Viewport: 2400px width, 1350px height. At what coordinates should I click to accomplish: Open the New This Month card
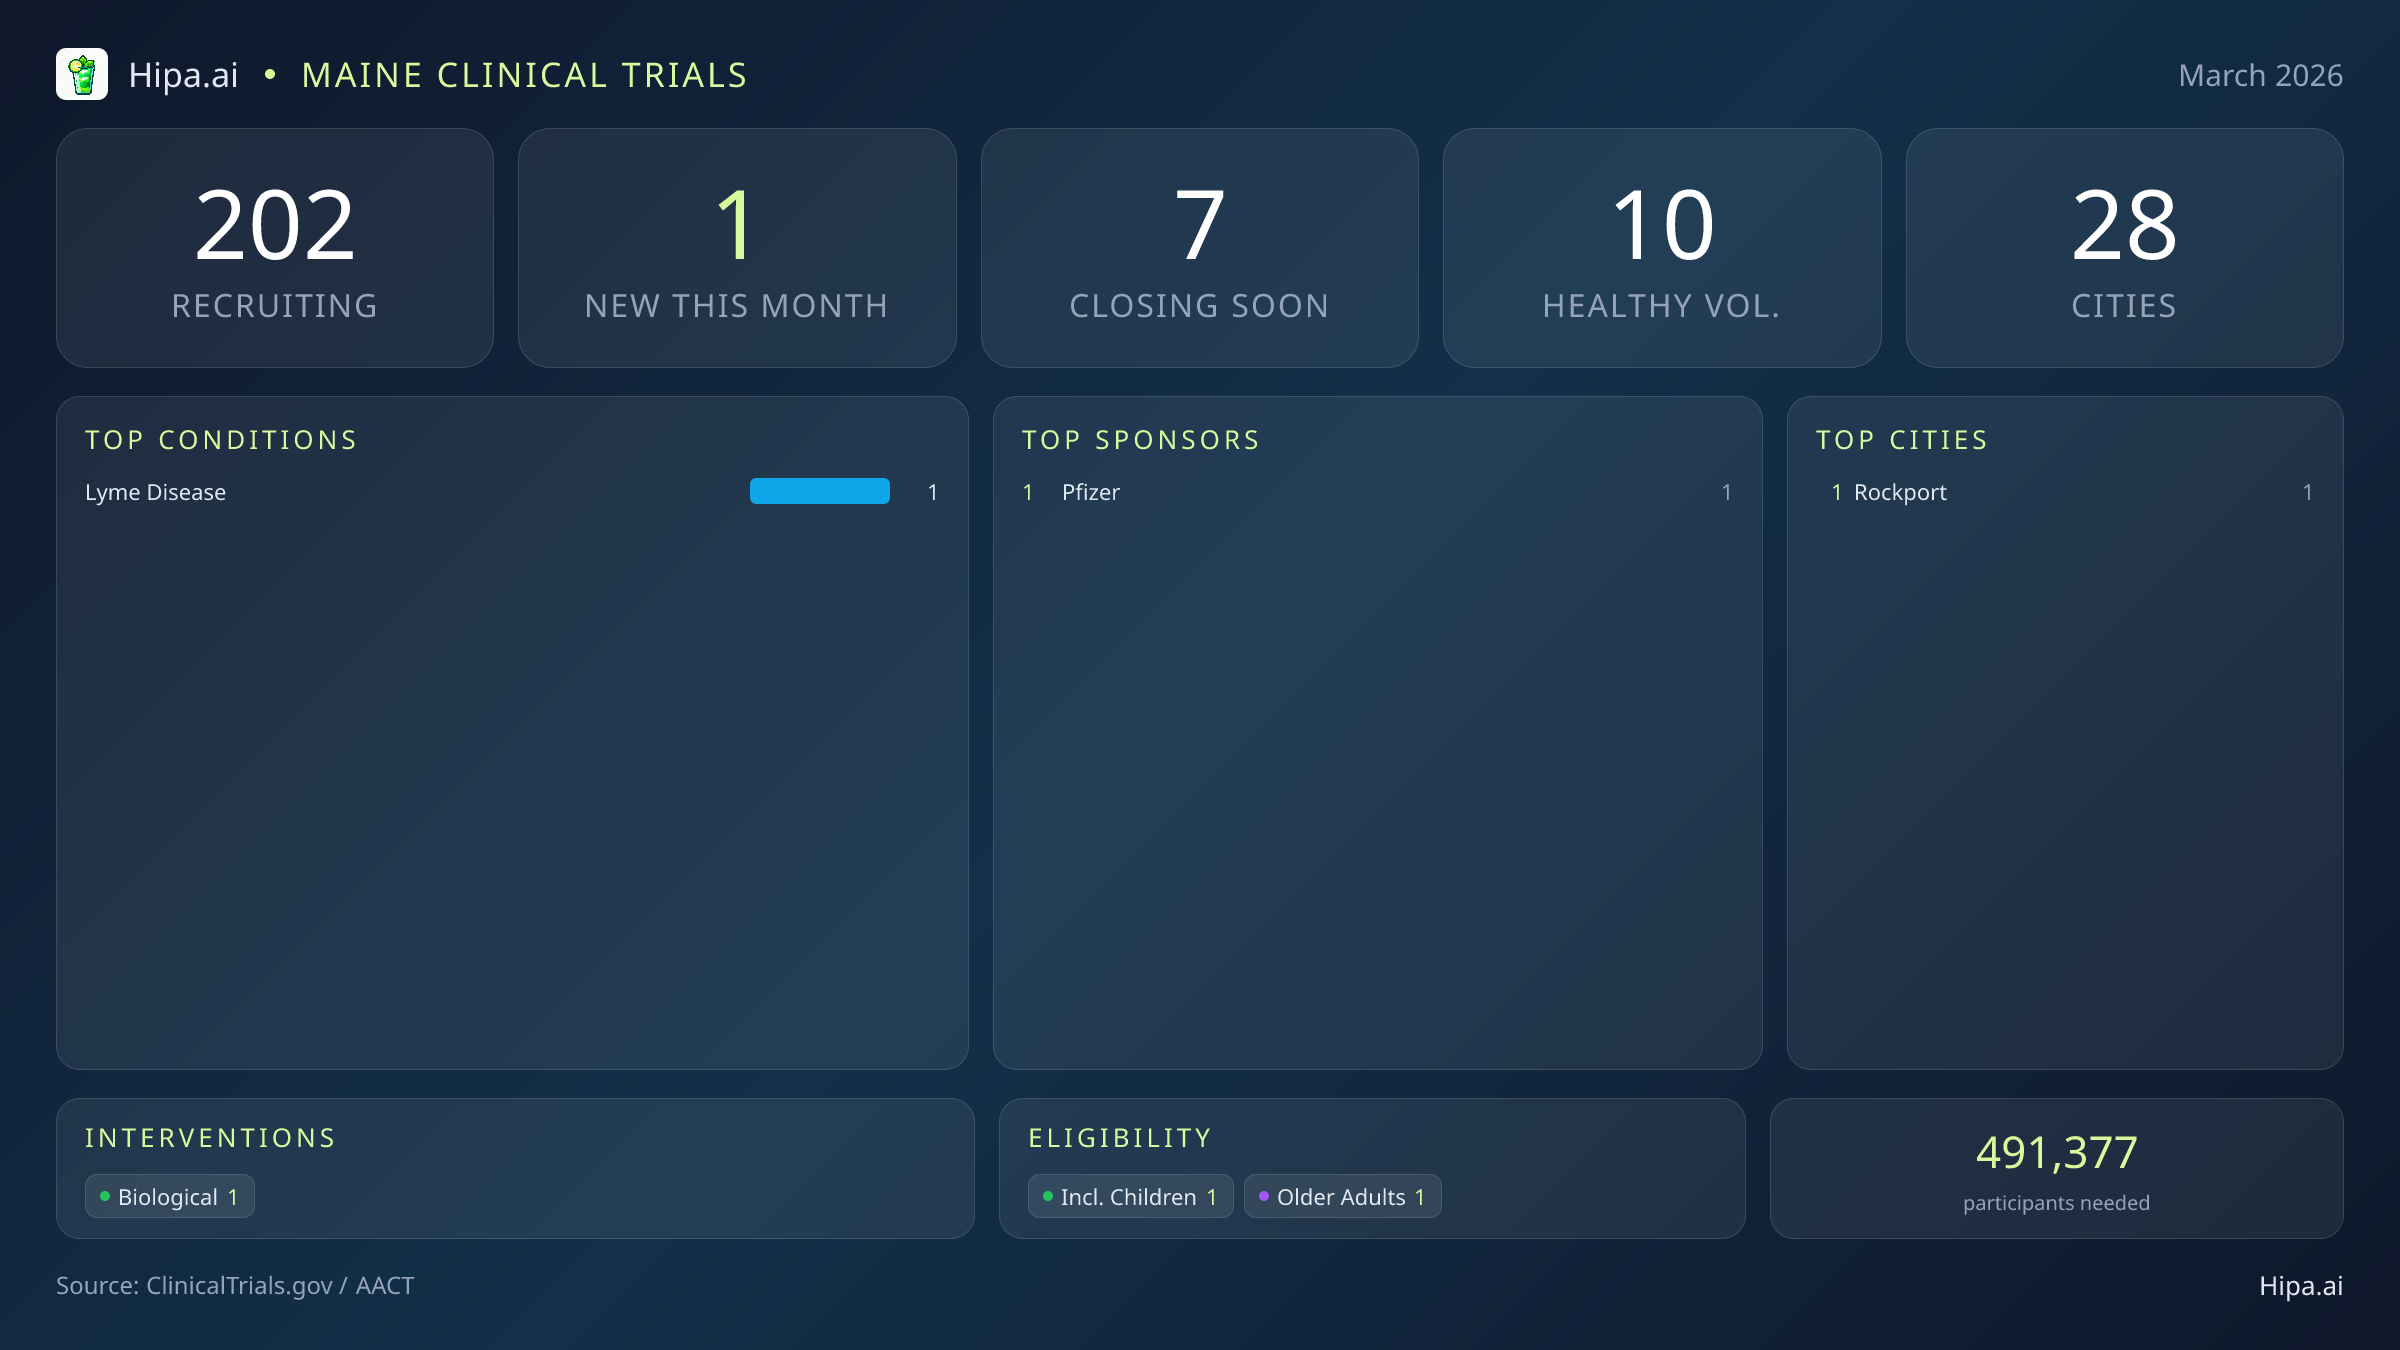(737, 247)
